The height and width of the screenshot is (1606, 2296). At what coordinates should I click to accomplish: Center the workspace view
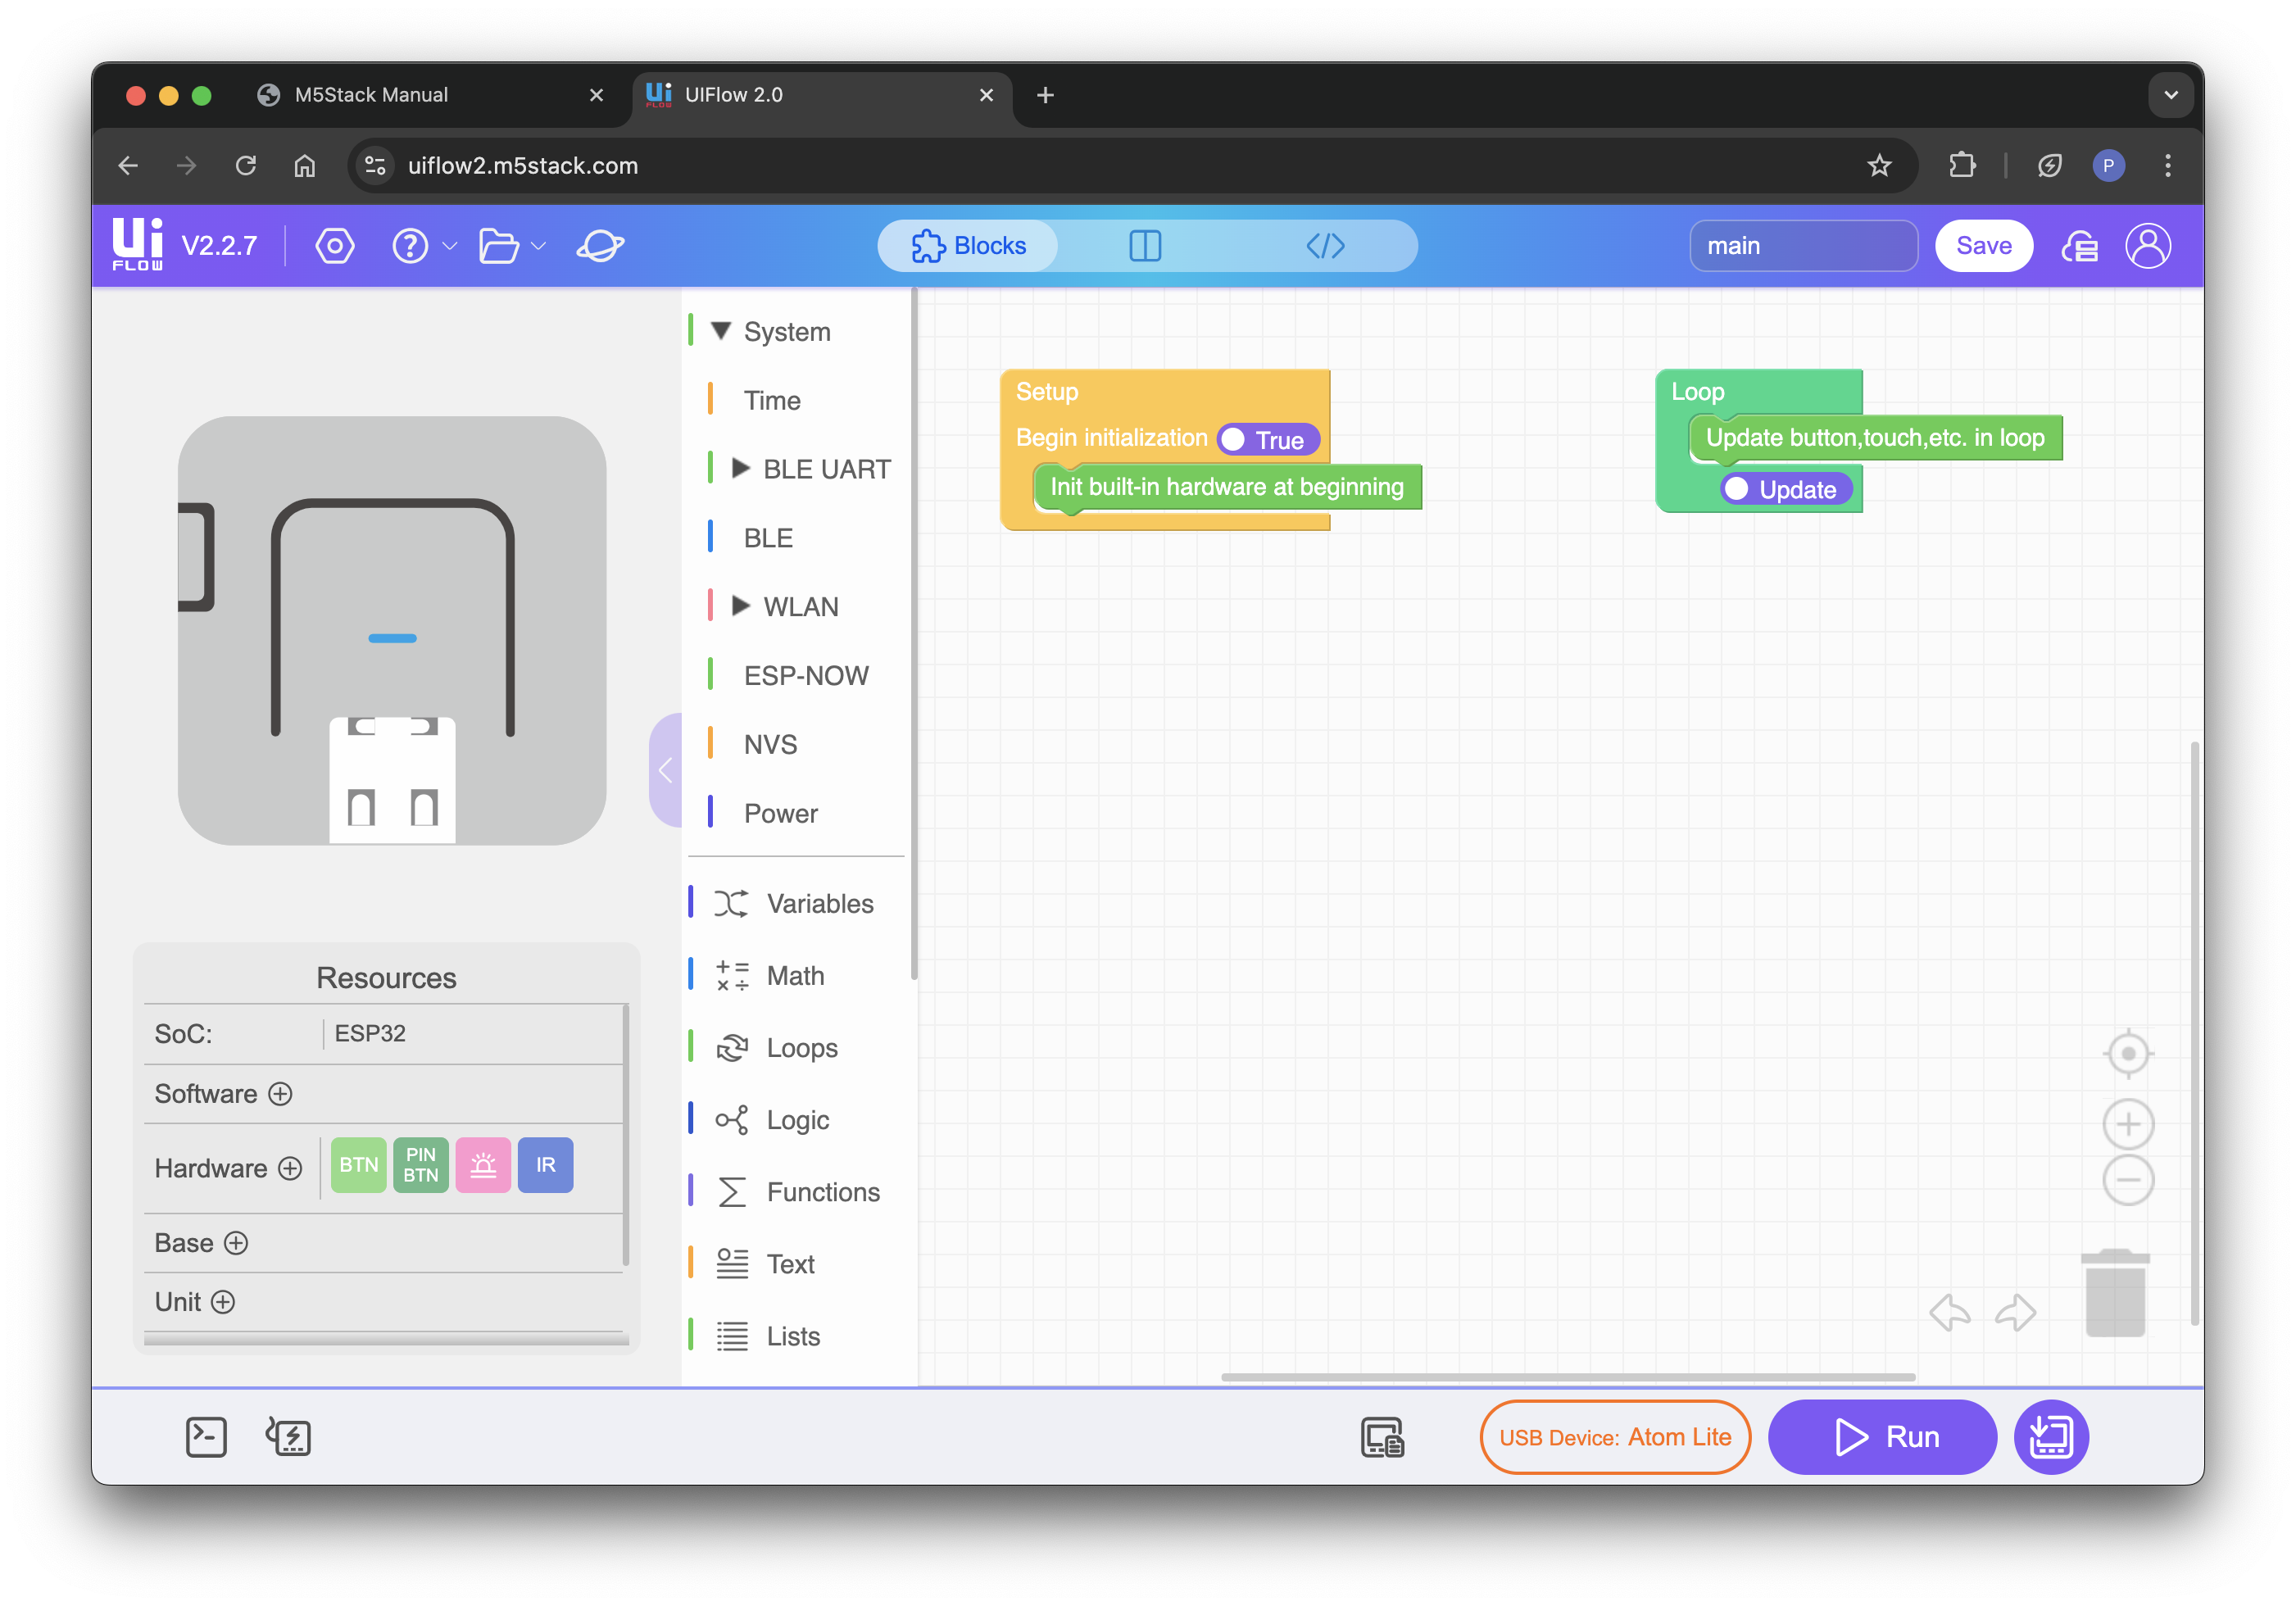tap(2128, 1053)
